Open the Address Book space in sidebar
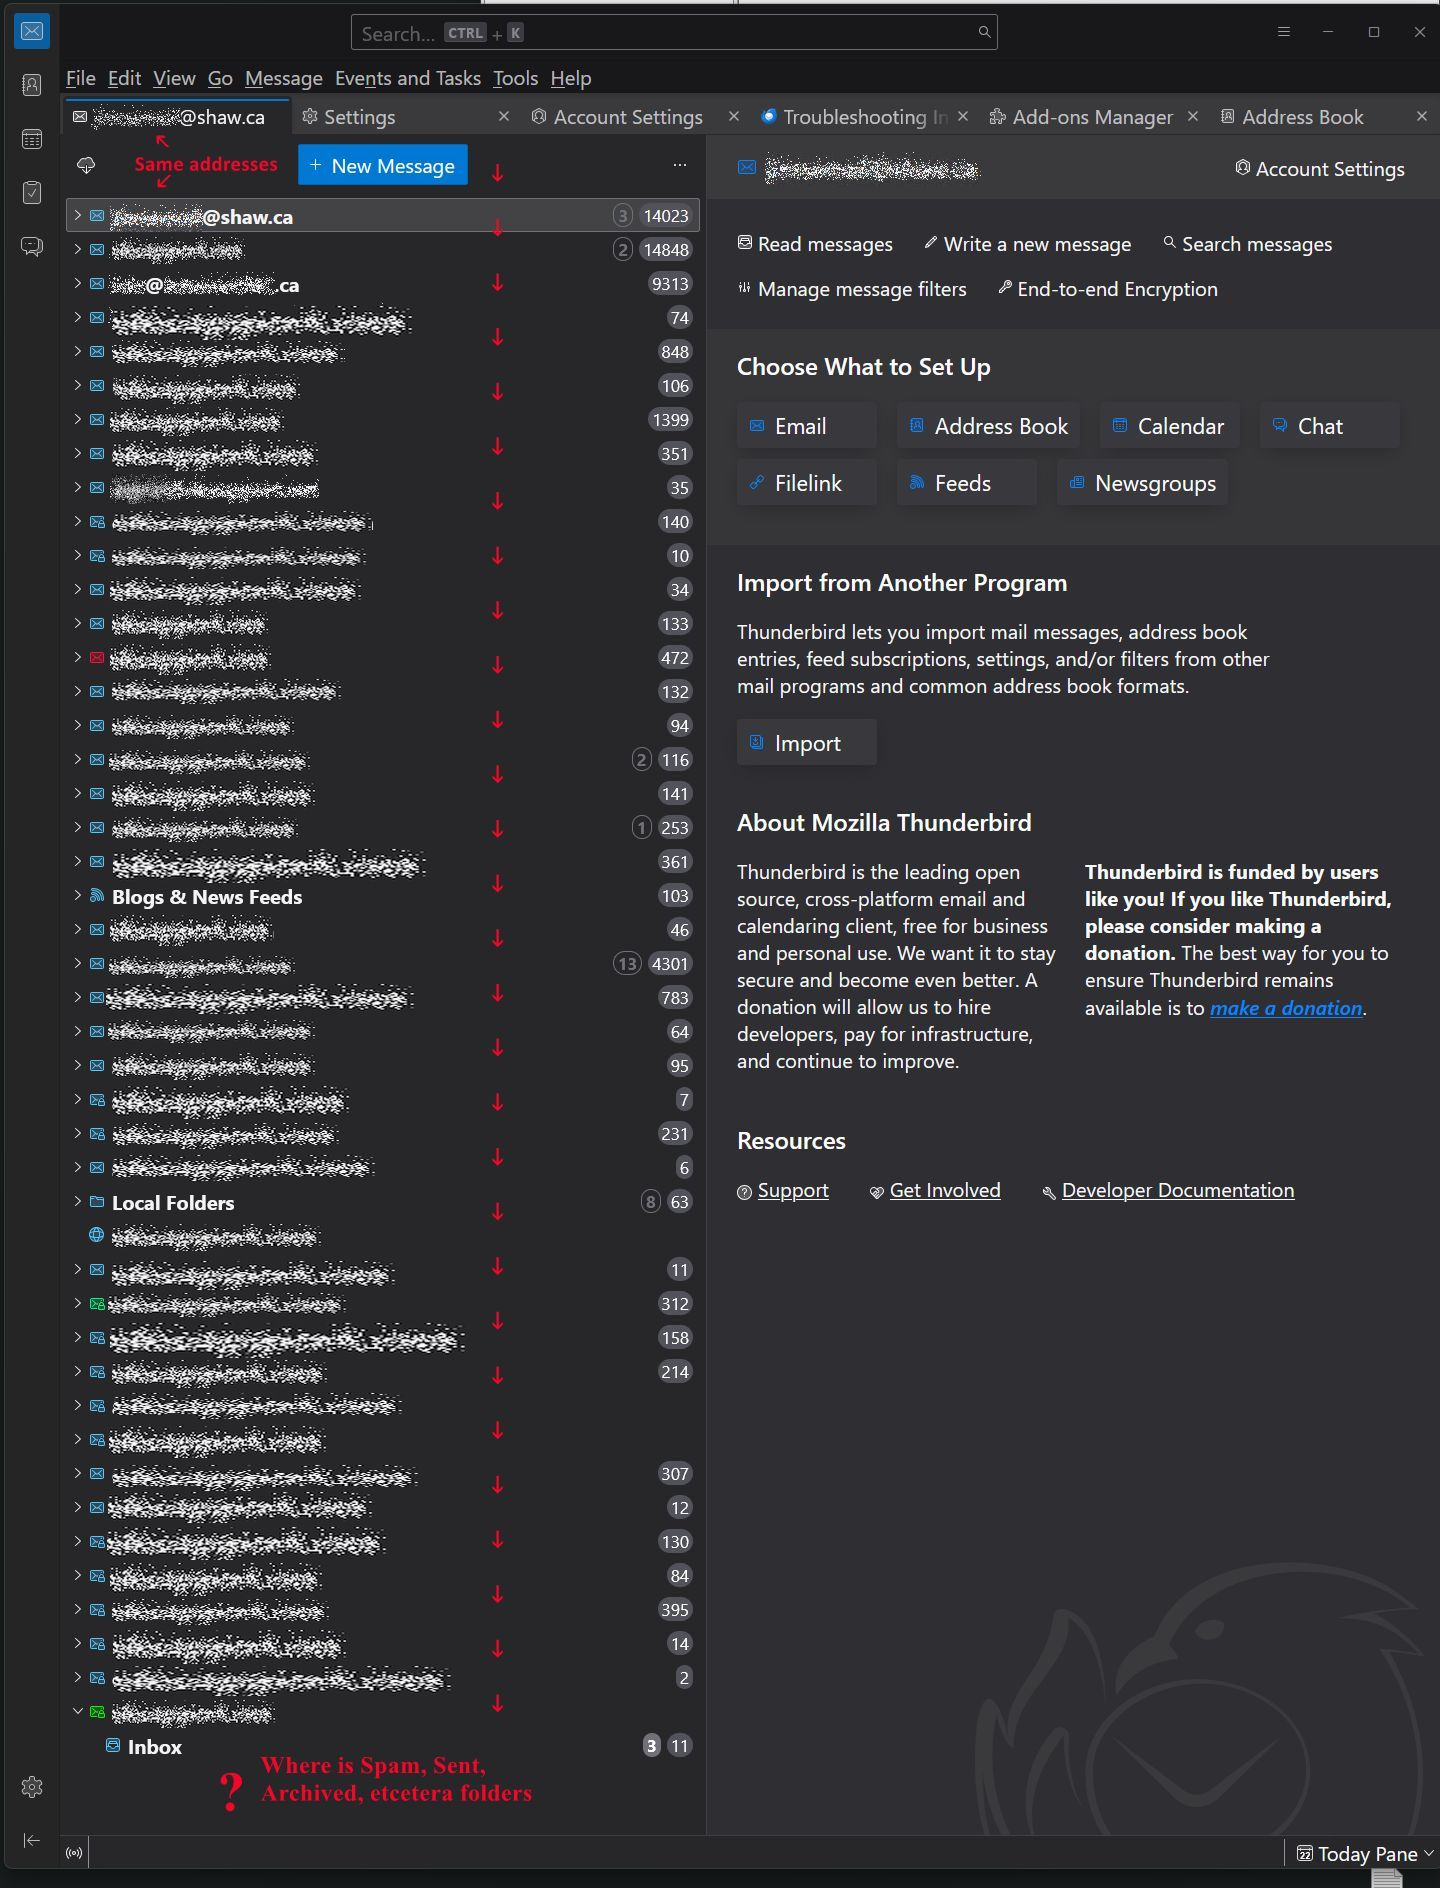This screenshot has height=1888, width=1440. click(32, 85)
